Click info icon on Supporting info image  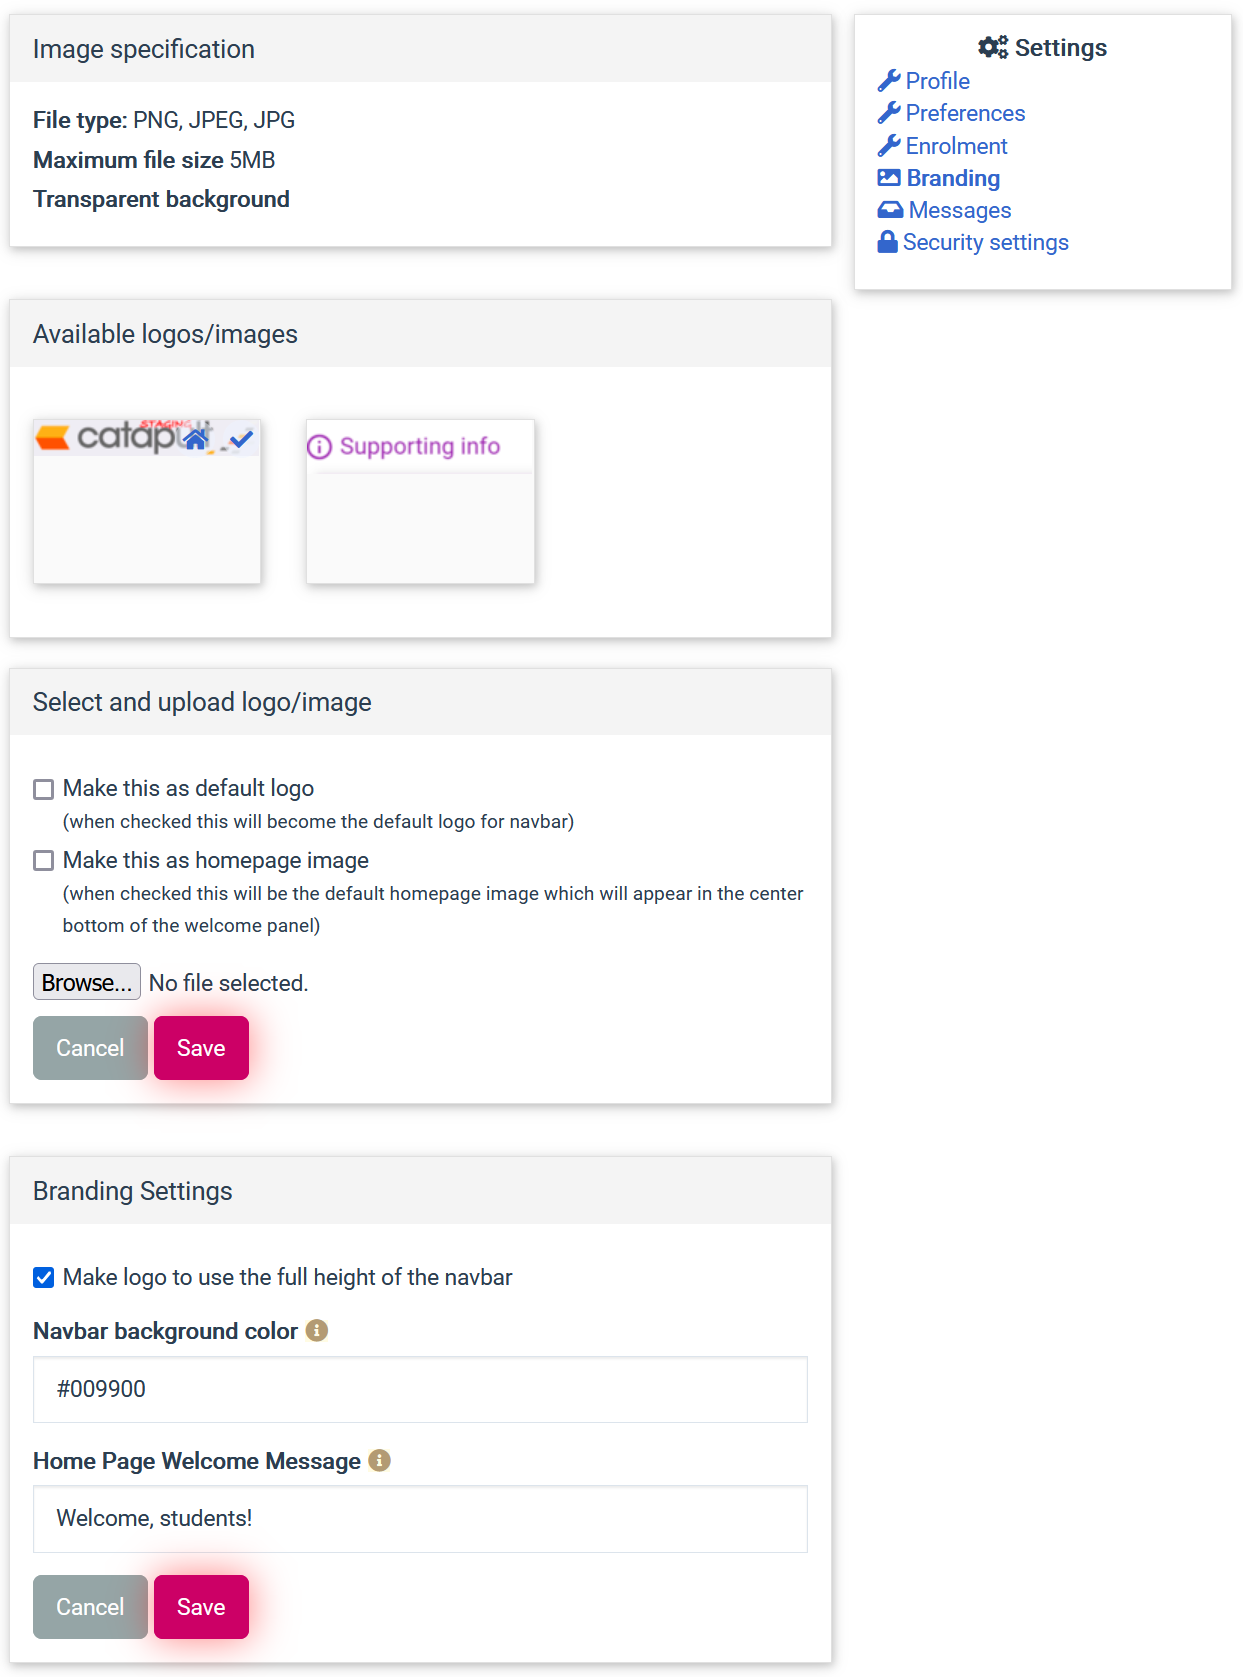[x=319, y=446]
